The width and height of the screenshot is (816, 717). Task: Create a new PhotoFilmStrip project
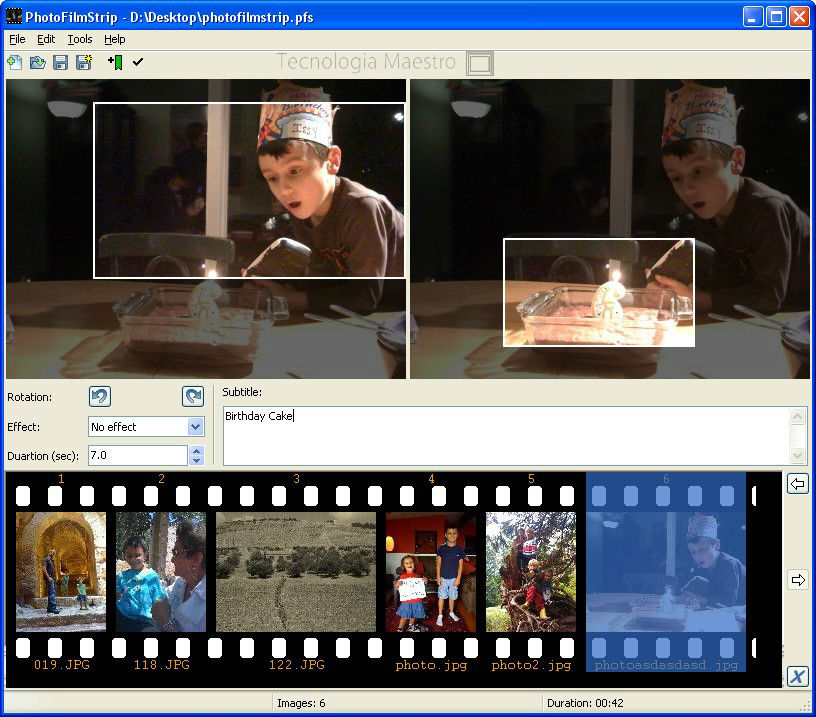[15, 62]
